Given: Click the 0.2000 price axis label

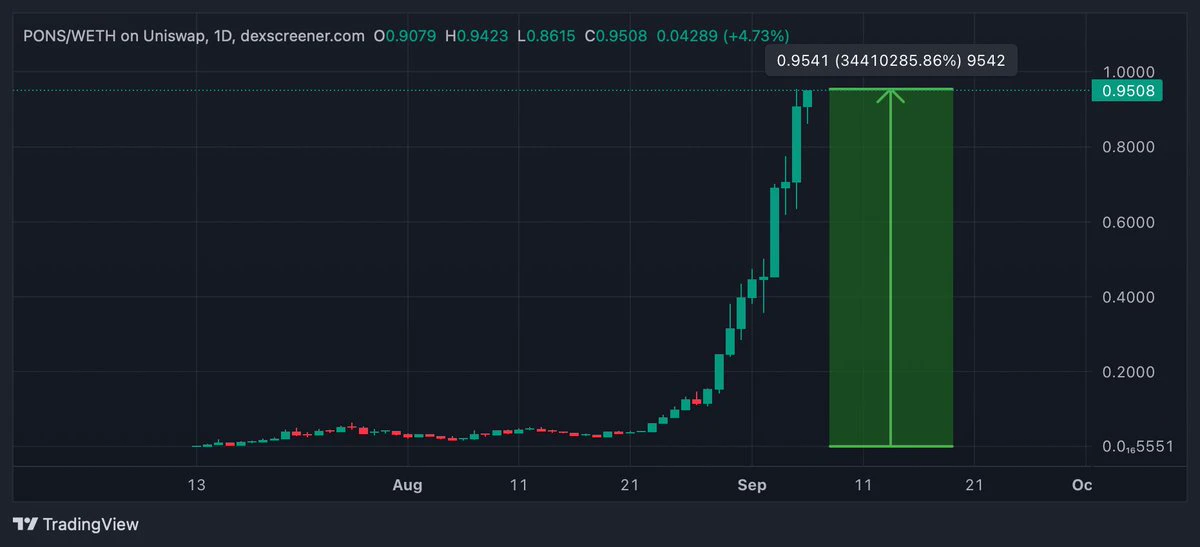Looking at the screenshot, I should click(x=1129, y=372).
